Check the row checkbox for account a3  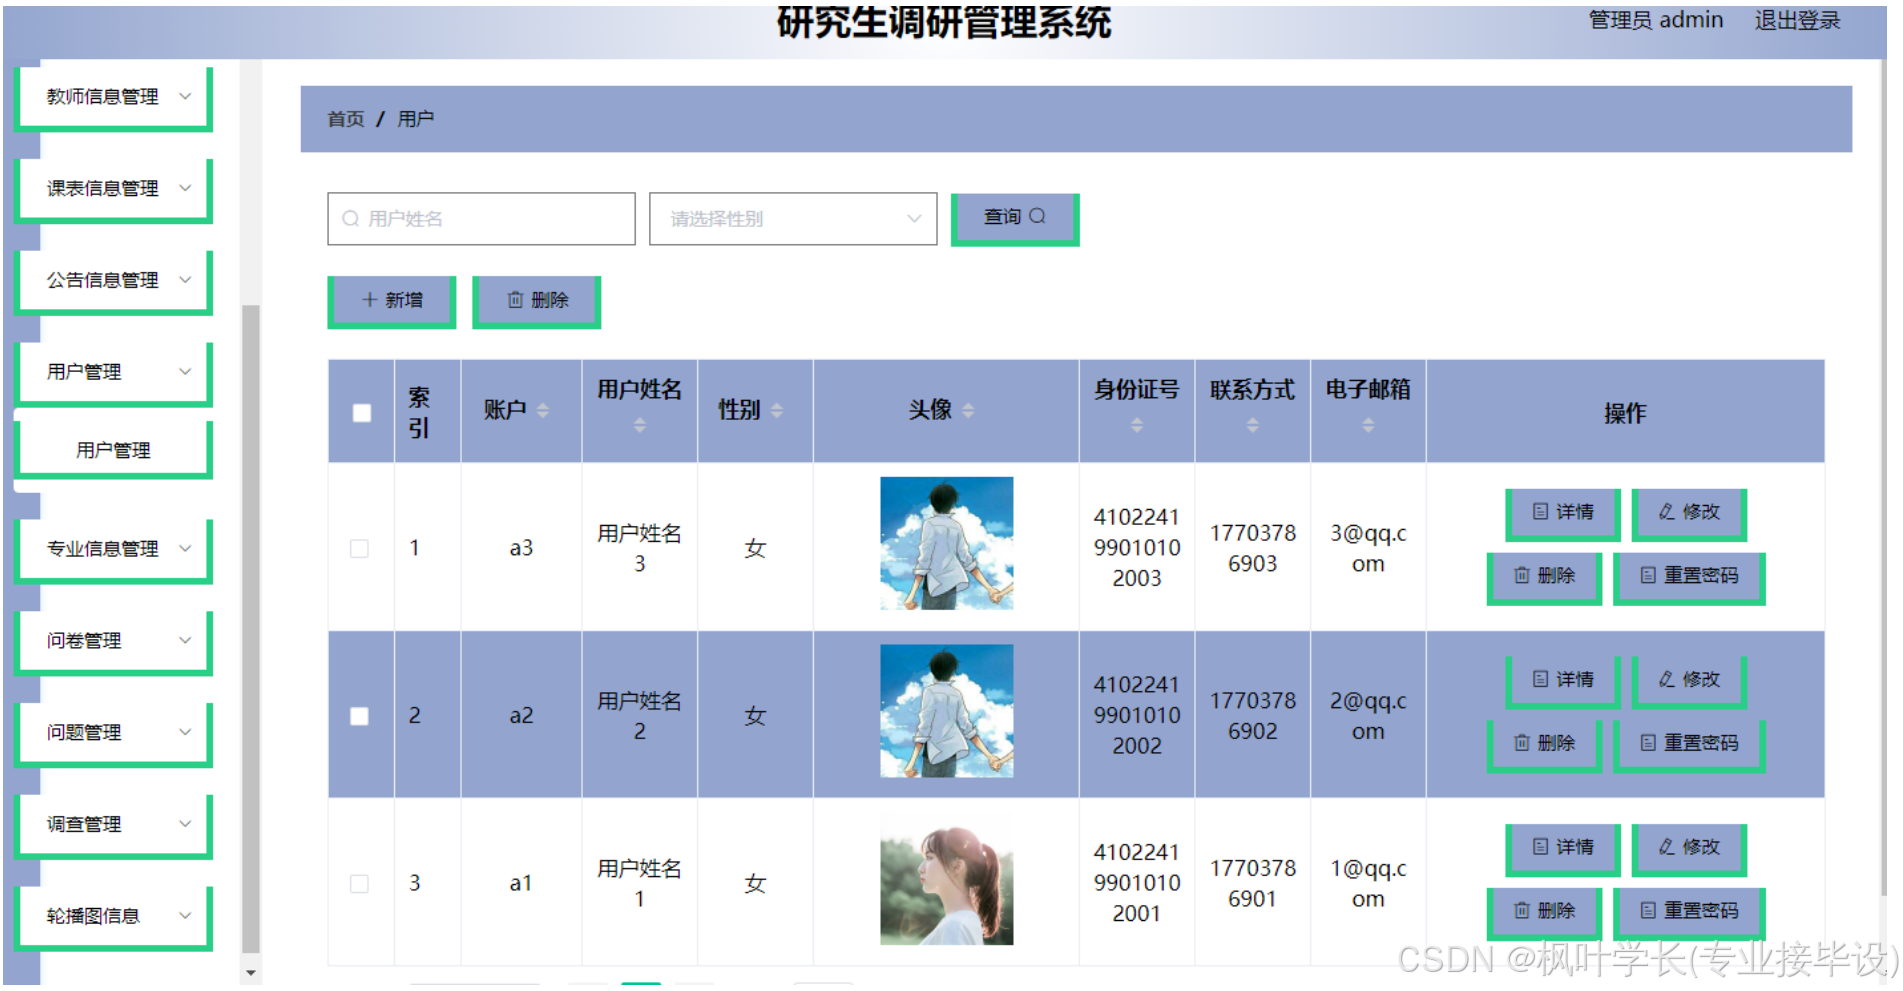[x=360, y=549]
